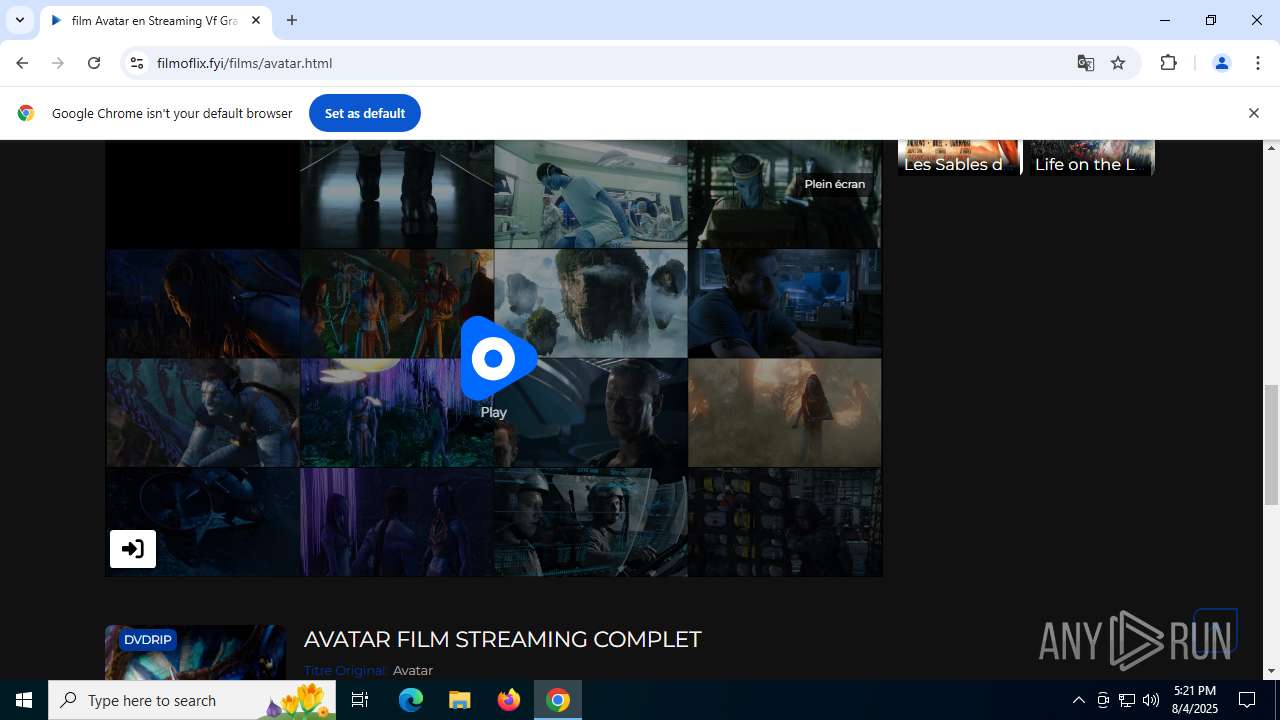Click the AVATAR FILM STREAMING COMPLET heading
The height and width of the screenshot is (720, 1280).
click(x=502, y=639)
